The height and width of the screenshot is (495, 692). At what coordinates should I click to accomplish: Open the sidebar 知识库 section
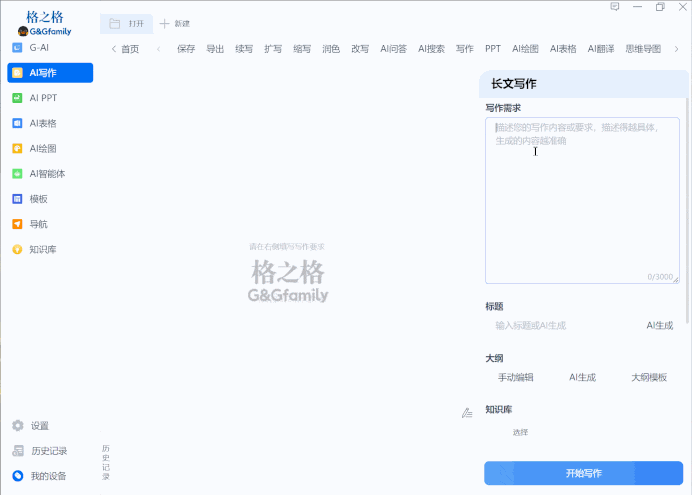pyautogui.click(x=42, y=249)
